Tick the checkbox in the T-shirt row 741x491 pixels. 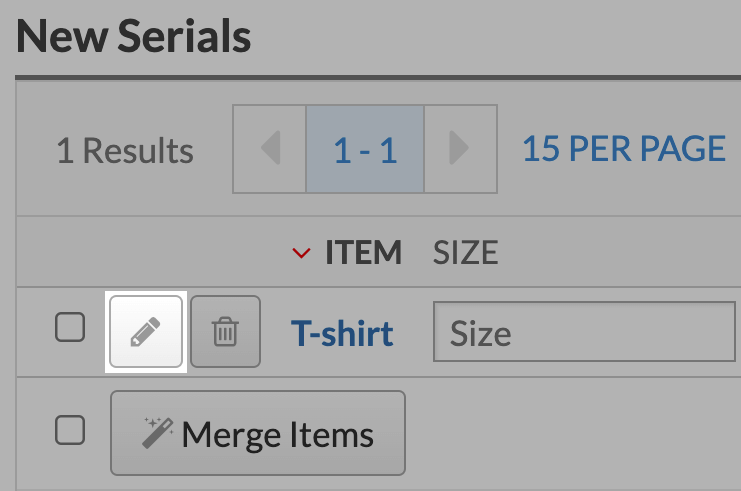point(70,327)
